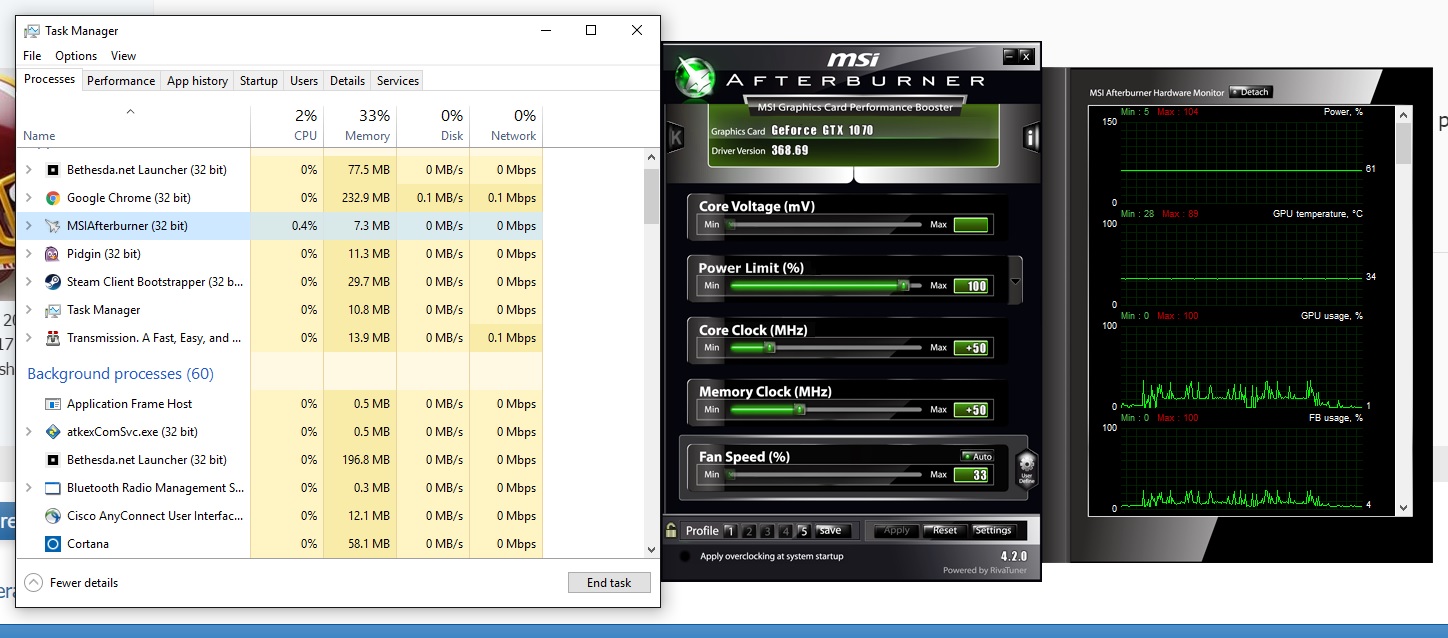Select Afterburner profile slot 3
1448x638 pixels.
766,531
